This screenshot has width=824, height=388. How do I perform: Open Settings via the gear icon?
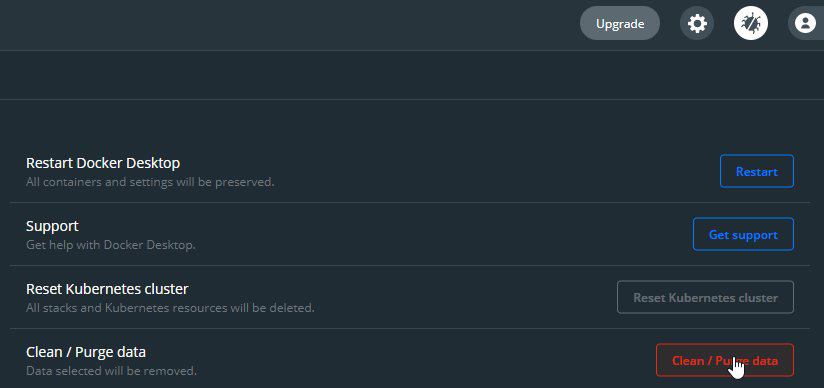point(697,23)
